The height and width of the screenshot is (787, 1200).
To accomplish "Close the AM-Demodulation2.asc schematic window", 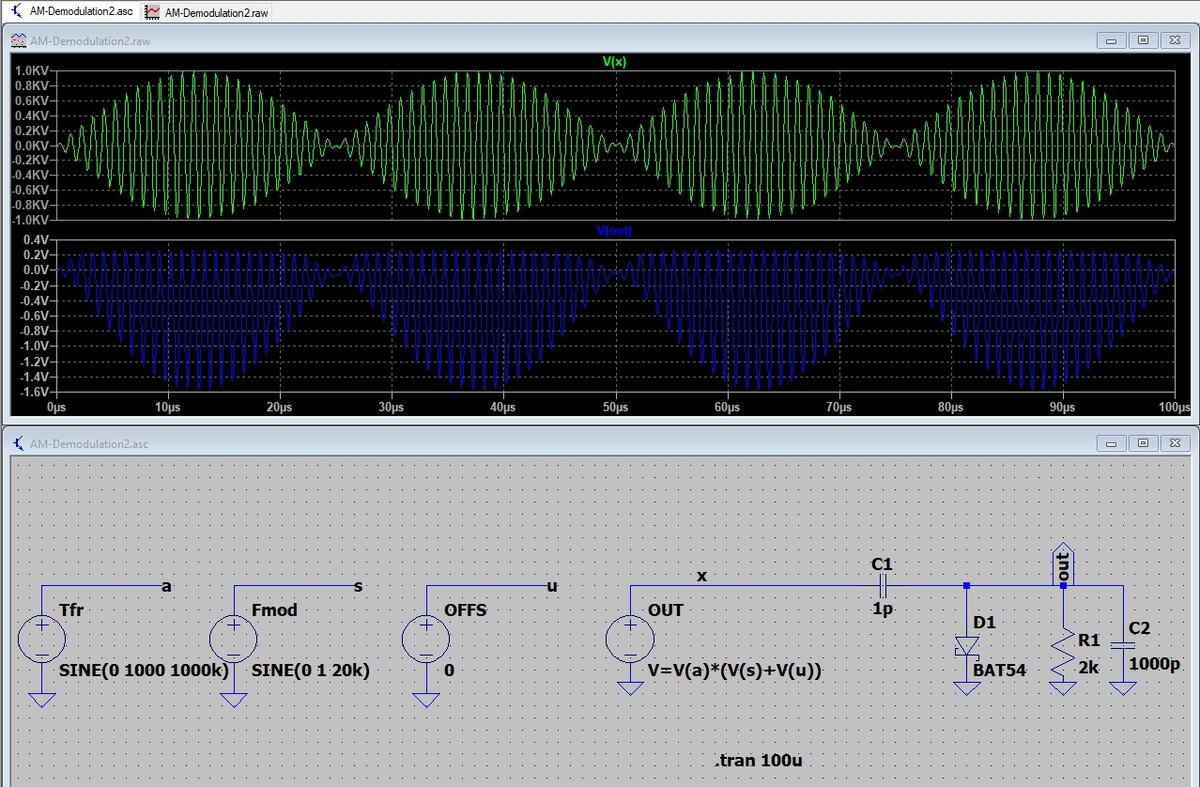I will tap(1175, 443).
